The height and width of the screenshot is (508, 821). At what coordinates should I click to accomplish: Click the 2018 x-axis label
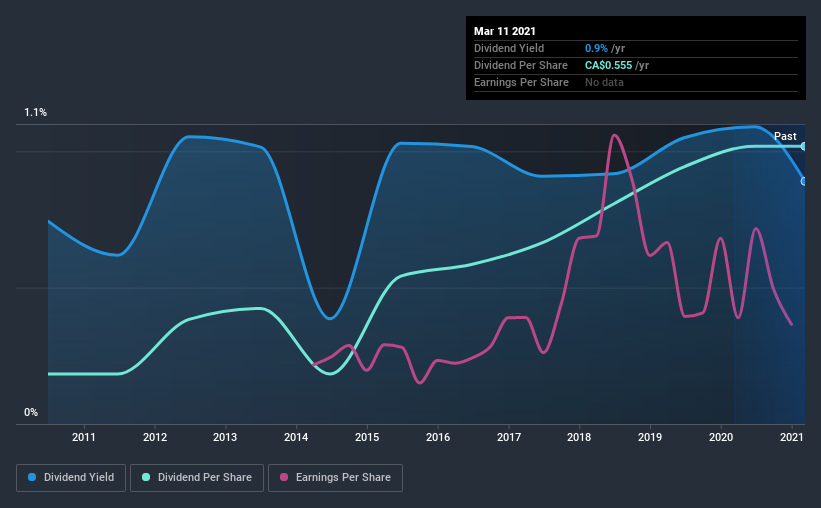coord(579,437)
